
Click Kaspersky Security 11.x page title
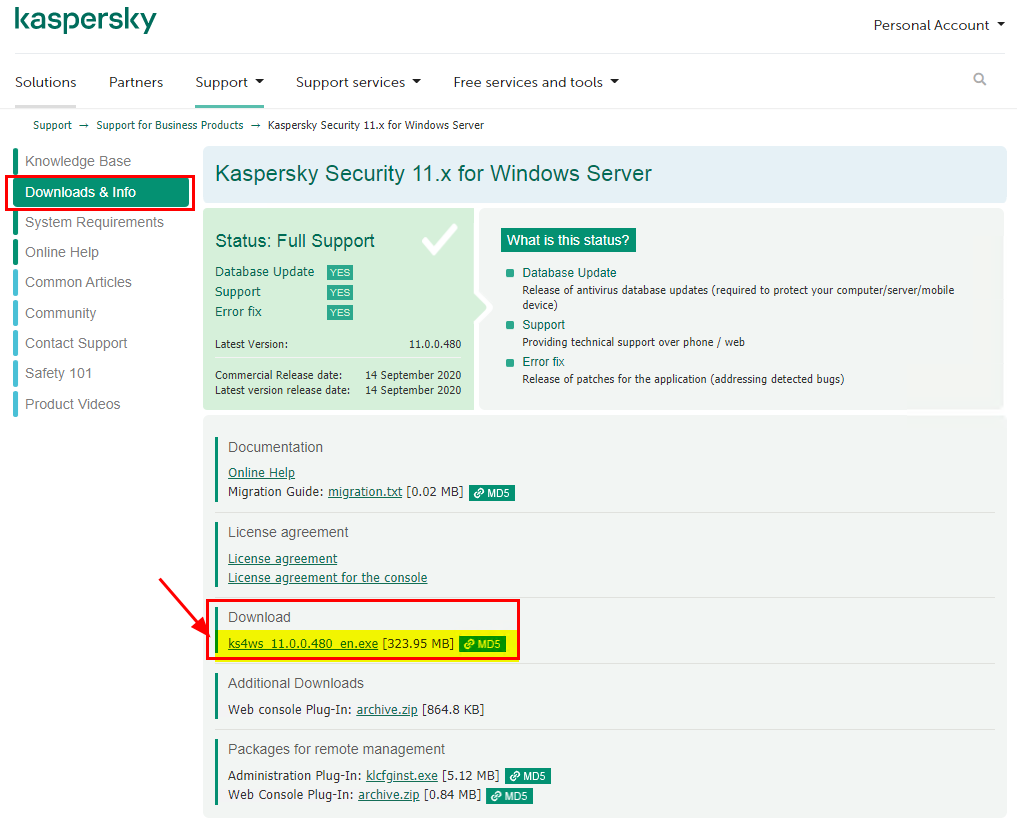pos(433,174)
